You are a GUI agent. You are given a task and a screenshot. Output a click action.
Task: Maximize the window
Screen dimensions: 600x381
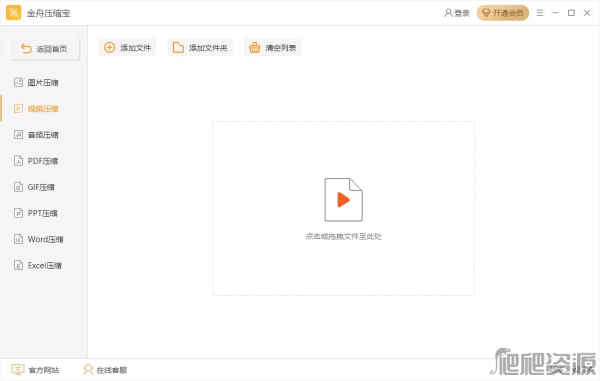pos(571,13)
